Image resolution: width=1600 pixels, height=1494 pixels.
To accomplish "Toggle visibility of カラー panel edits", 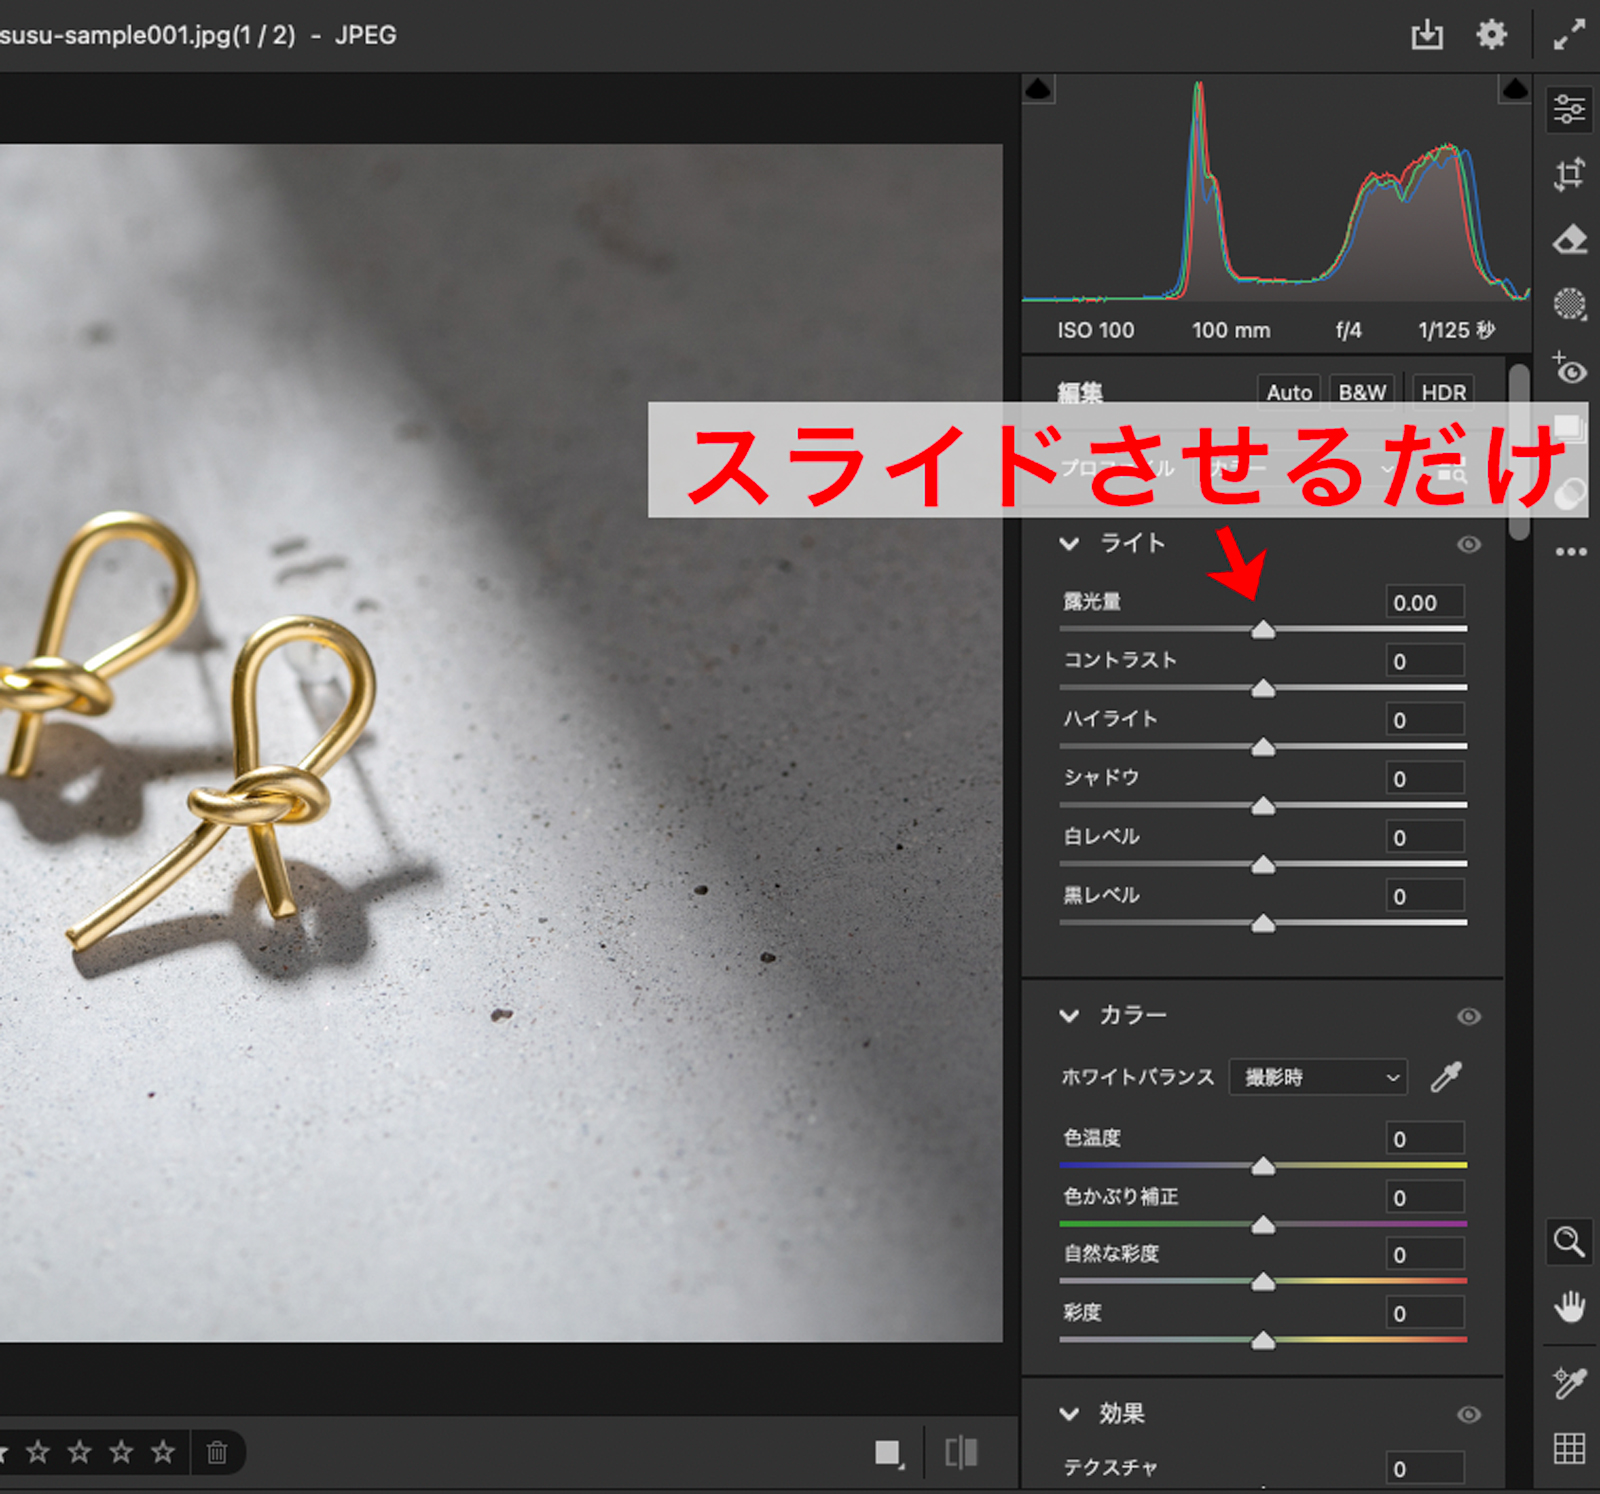I will coord(1468,1016).
